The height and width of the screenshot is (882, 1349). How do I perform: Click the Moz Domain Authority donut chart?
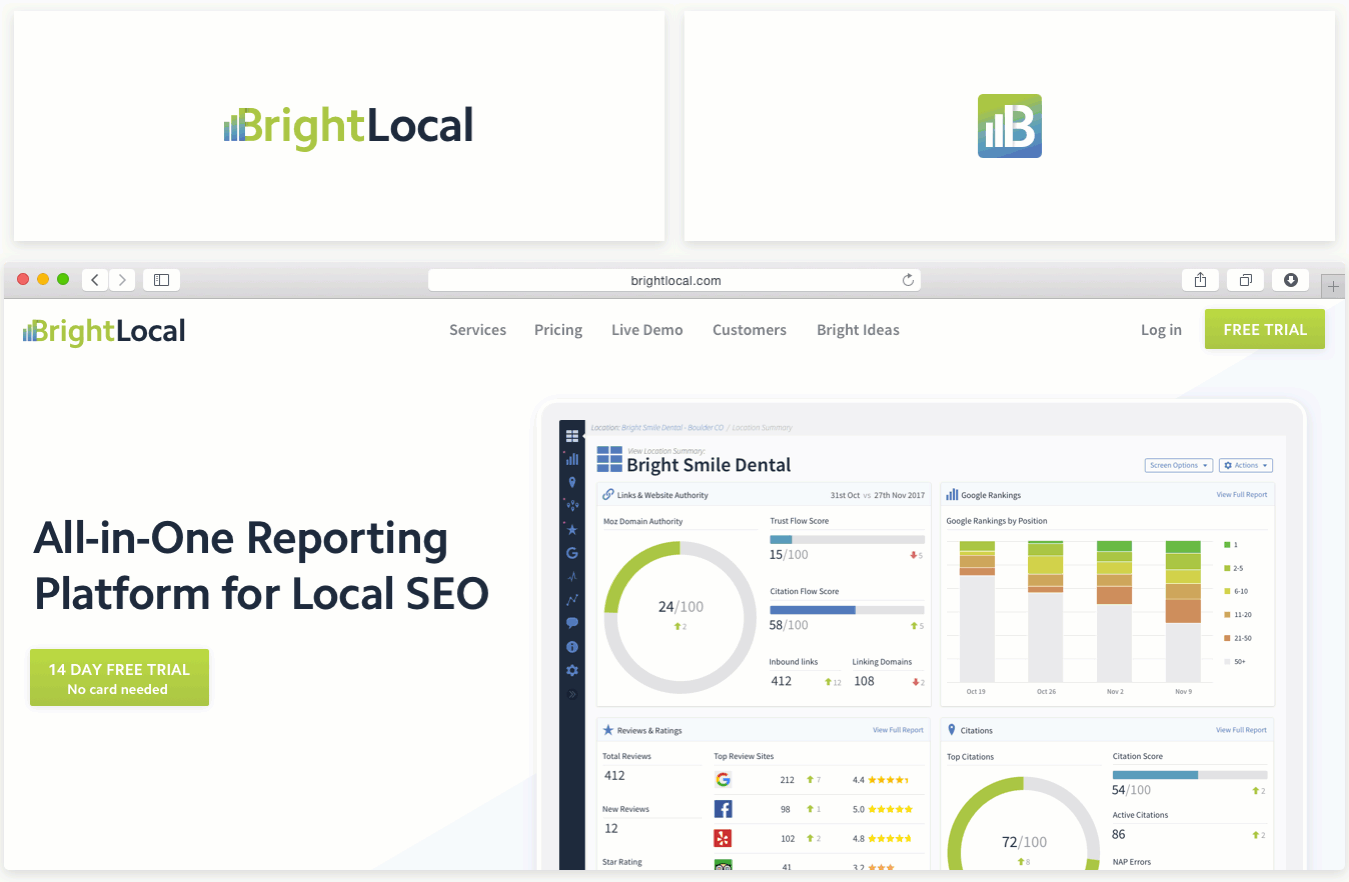(680, 617)
